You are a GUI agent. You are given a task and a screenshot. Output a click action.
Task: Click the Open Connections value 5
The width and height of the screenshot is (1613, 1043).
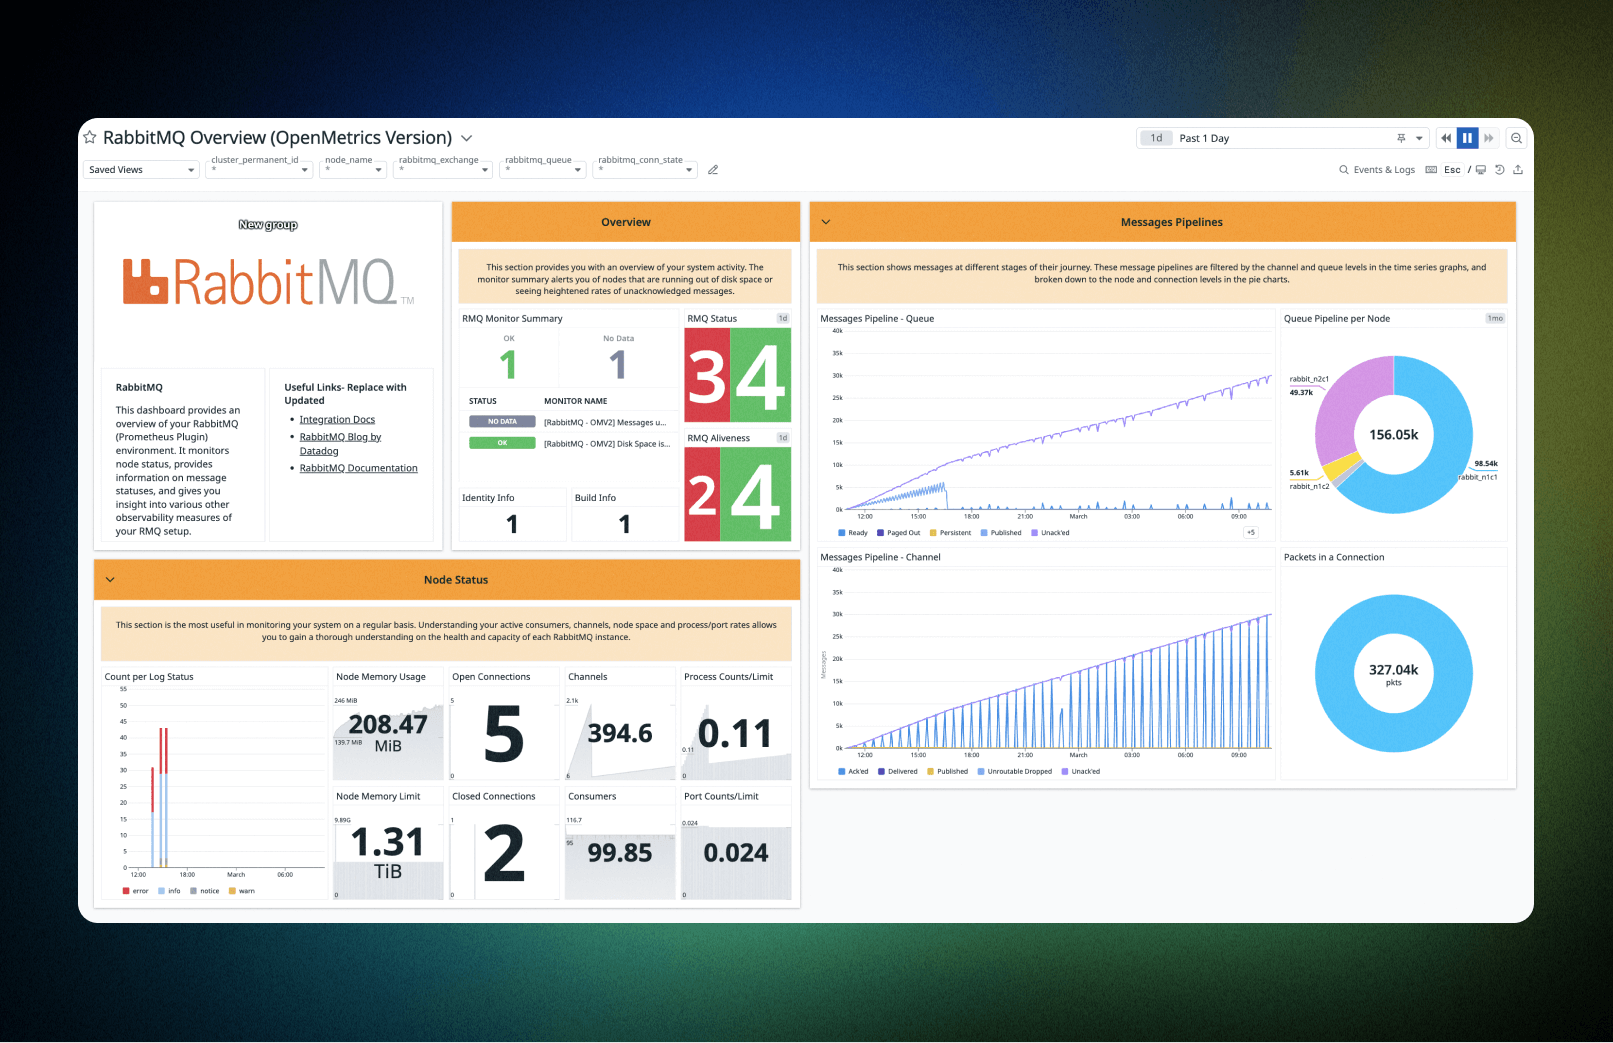click(504, 735)
